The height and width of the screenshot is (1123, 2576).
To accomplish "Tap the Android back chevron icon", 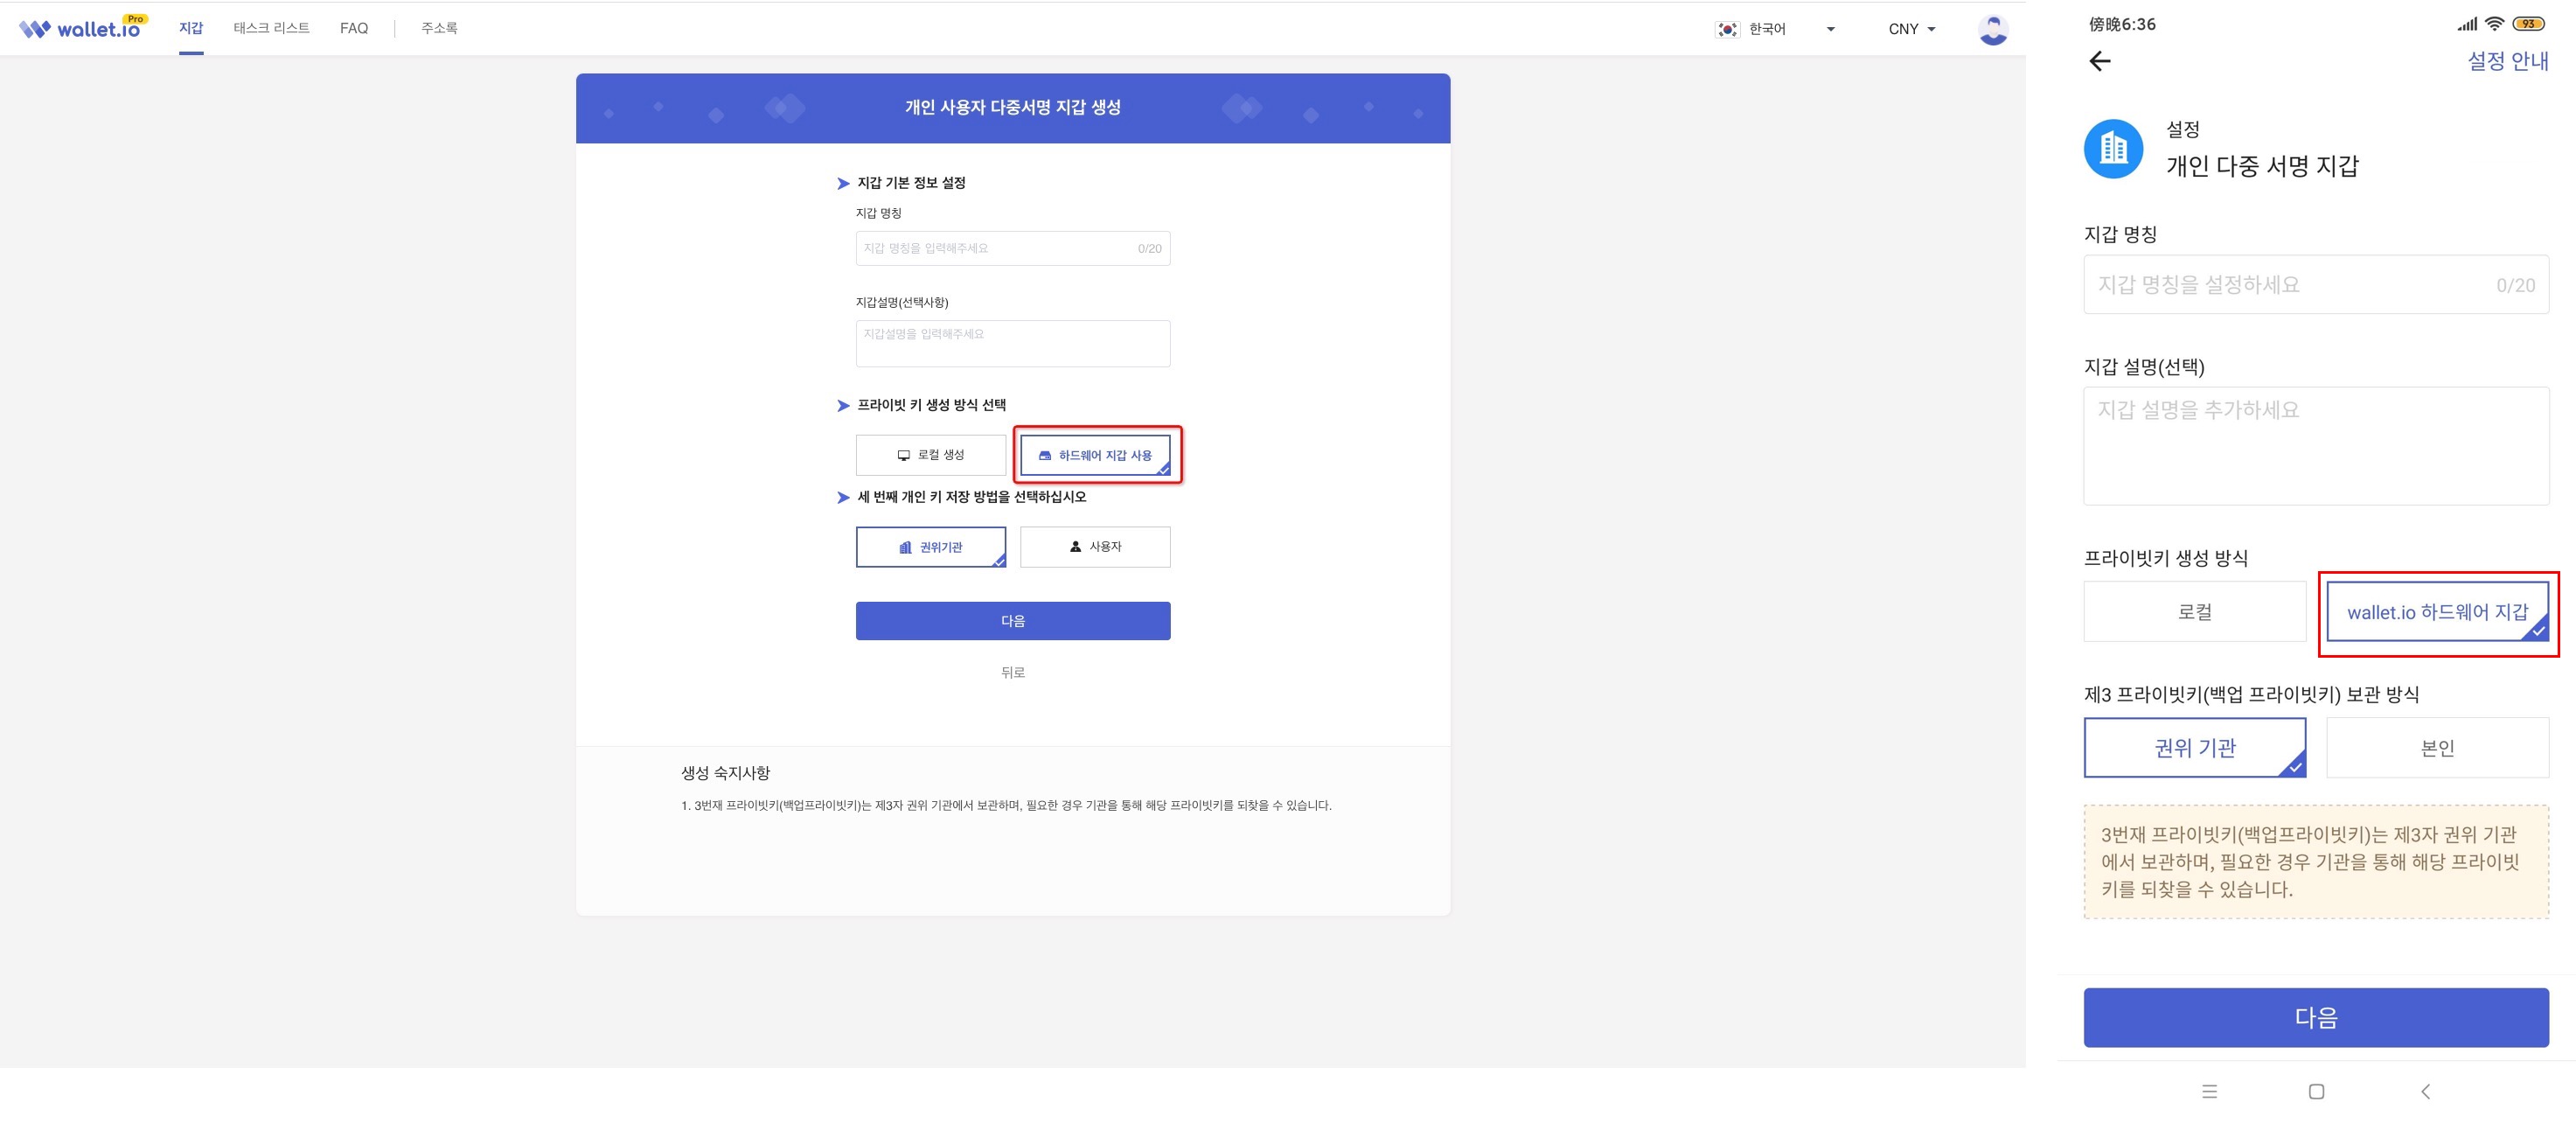I will point(2425,1091).
